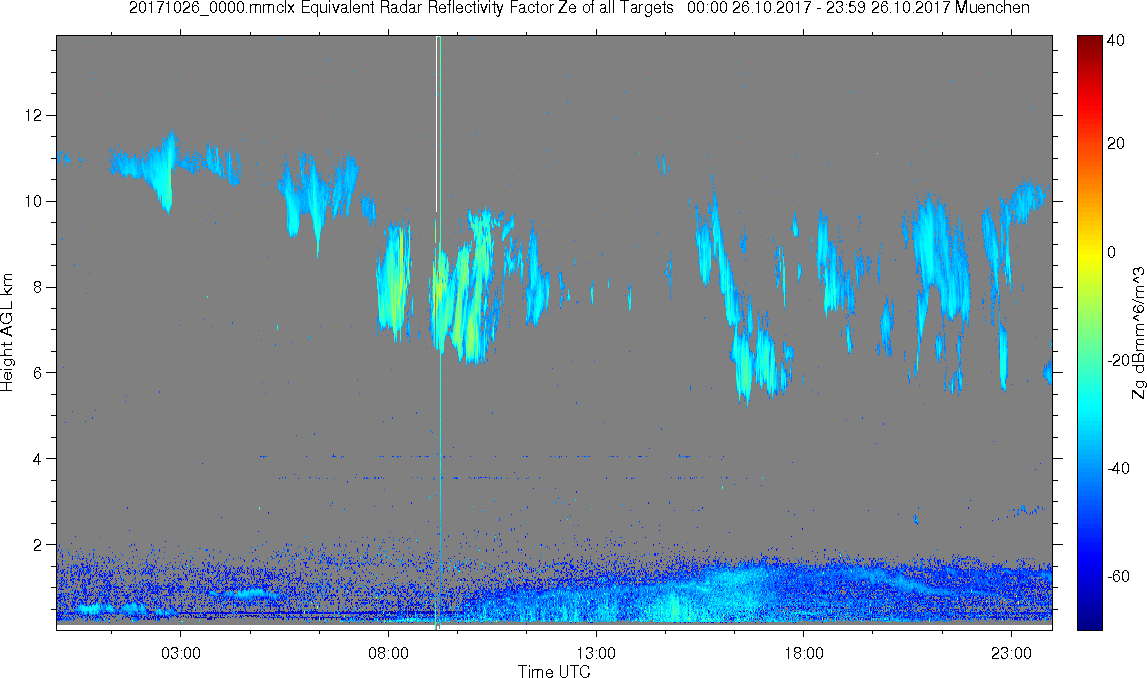Click the 08:00 time tick label
This screenshot has height=678, width=1147.
pos(388,652)
